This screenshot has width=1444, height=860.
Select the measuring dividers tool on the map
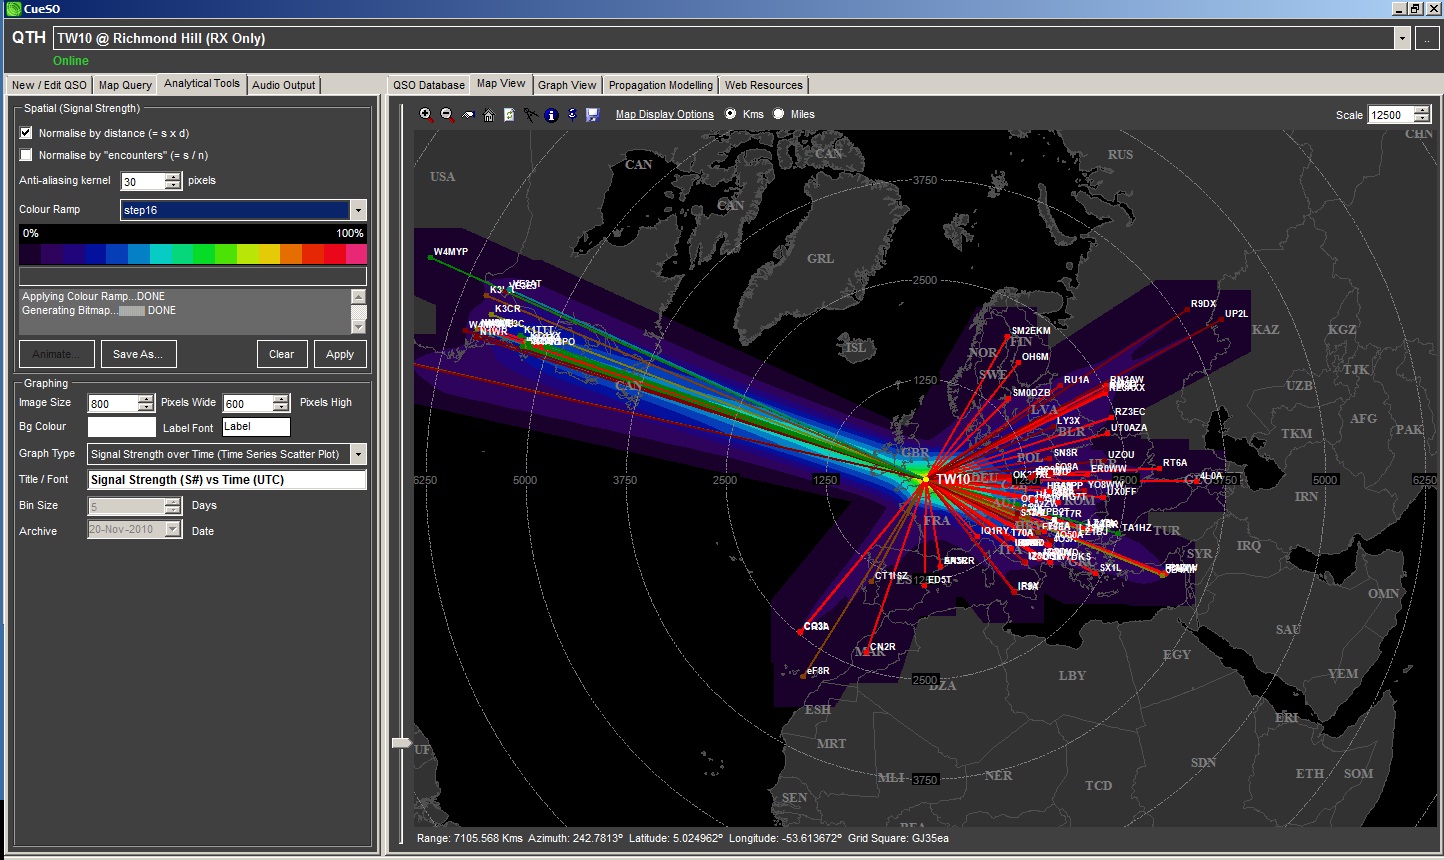click(531, 114)
